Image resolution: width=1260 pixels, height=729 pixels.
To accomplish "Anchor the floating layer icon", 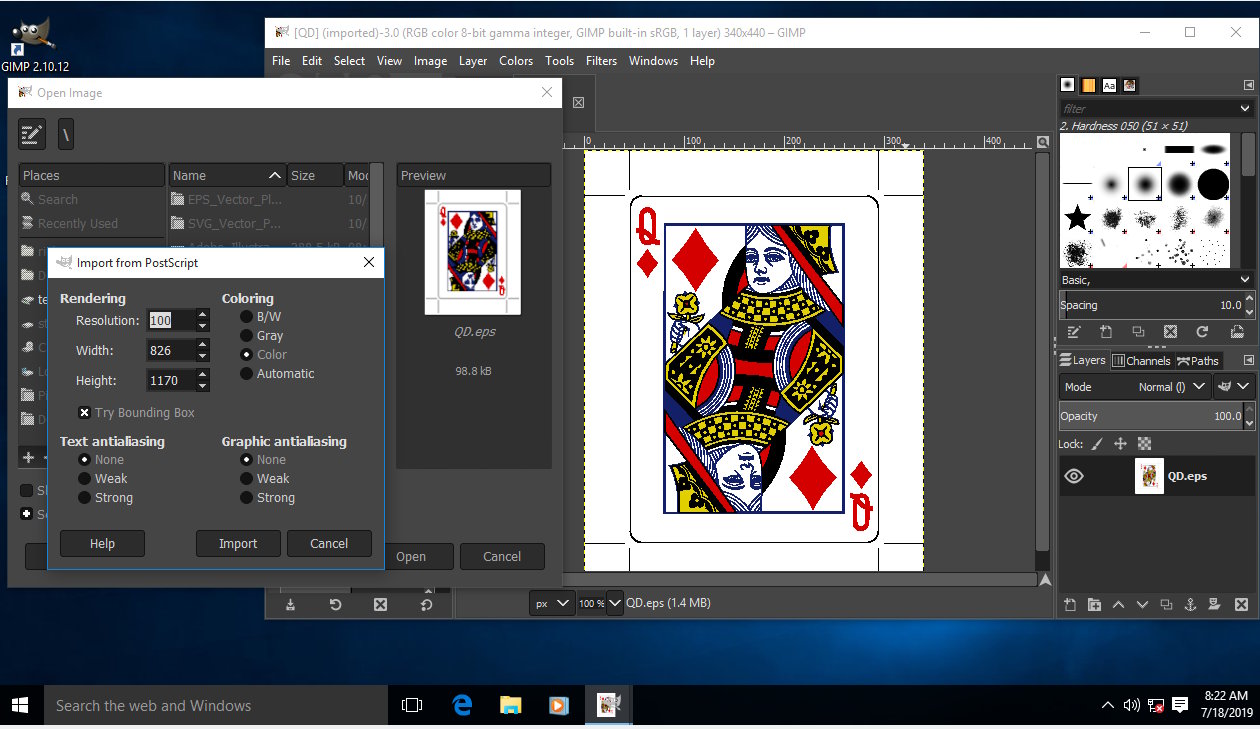I will point(1190,604).
